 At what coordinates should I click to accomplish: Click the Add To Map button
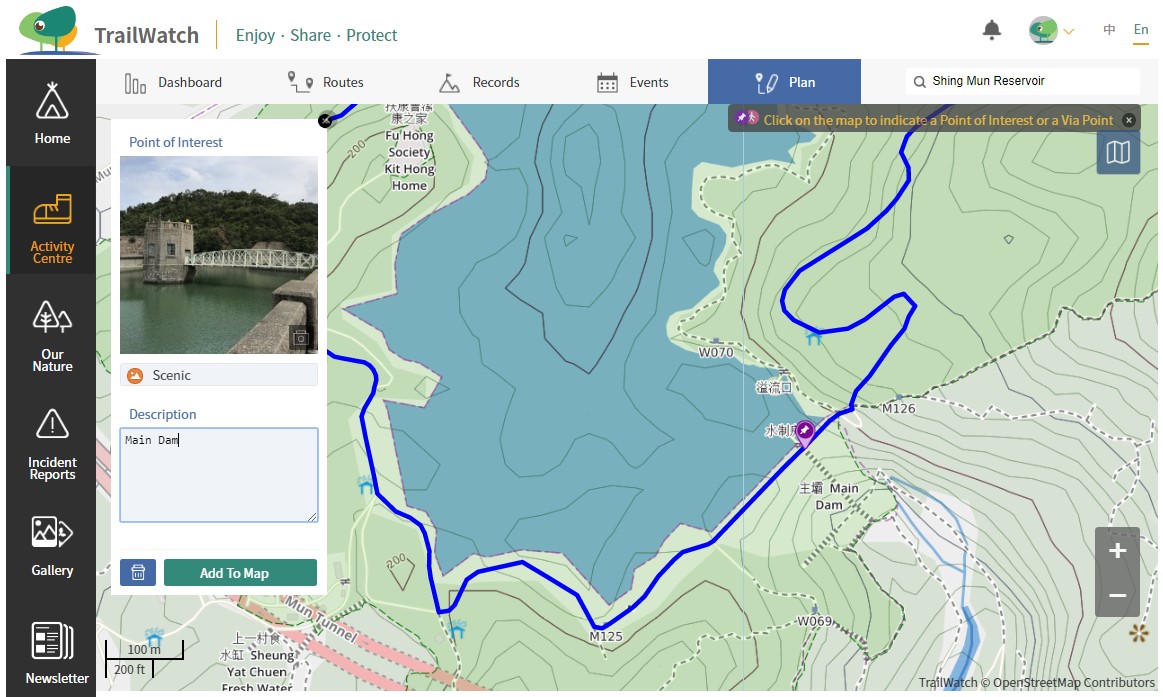click(240, 573)
